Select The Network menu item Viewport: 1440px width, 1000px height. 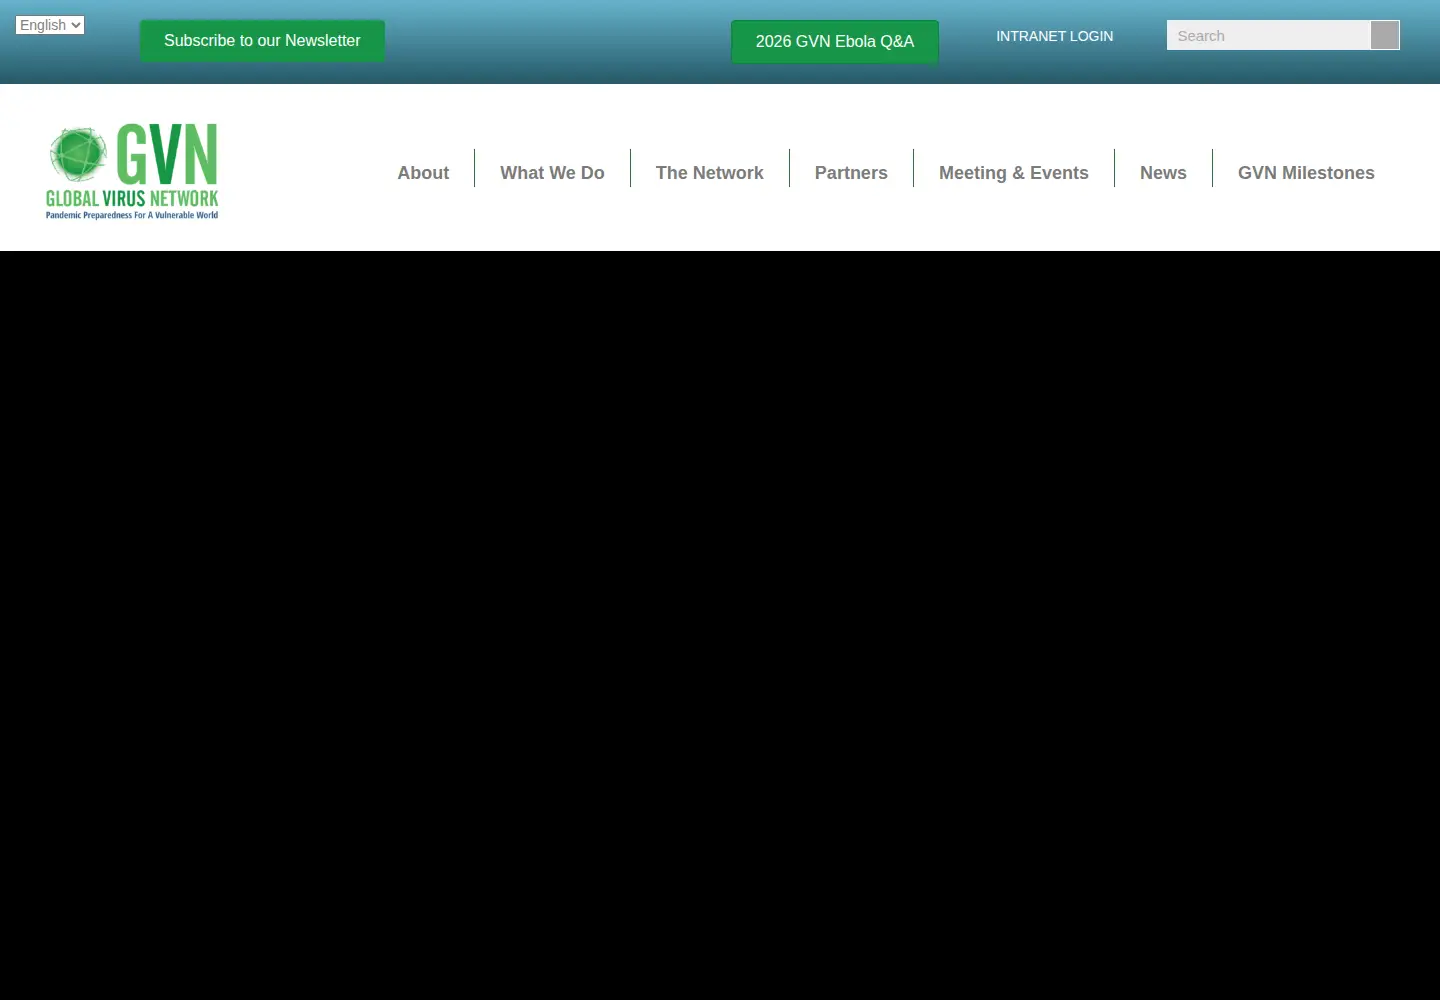709,173
